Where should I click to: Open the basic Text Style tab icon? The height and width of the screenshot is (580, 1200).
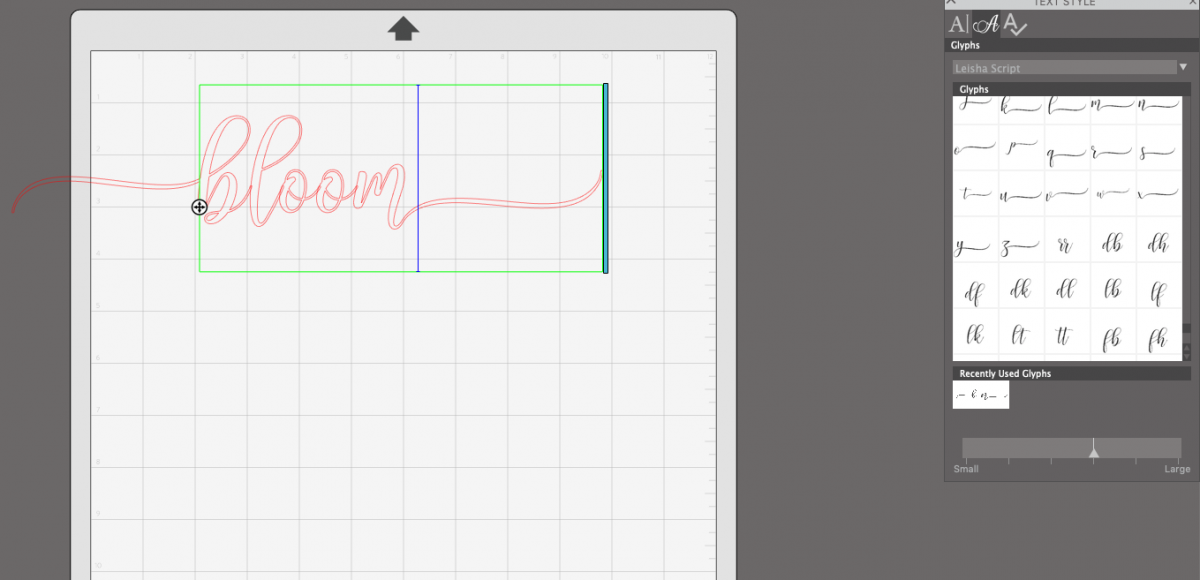pos(957,25)
